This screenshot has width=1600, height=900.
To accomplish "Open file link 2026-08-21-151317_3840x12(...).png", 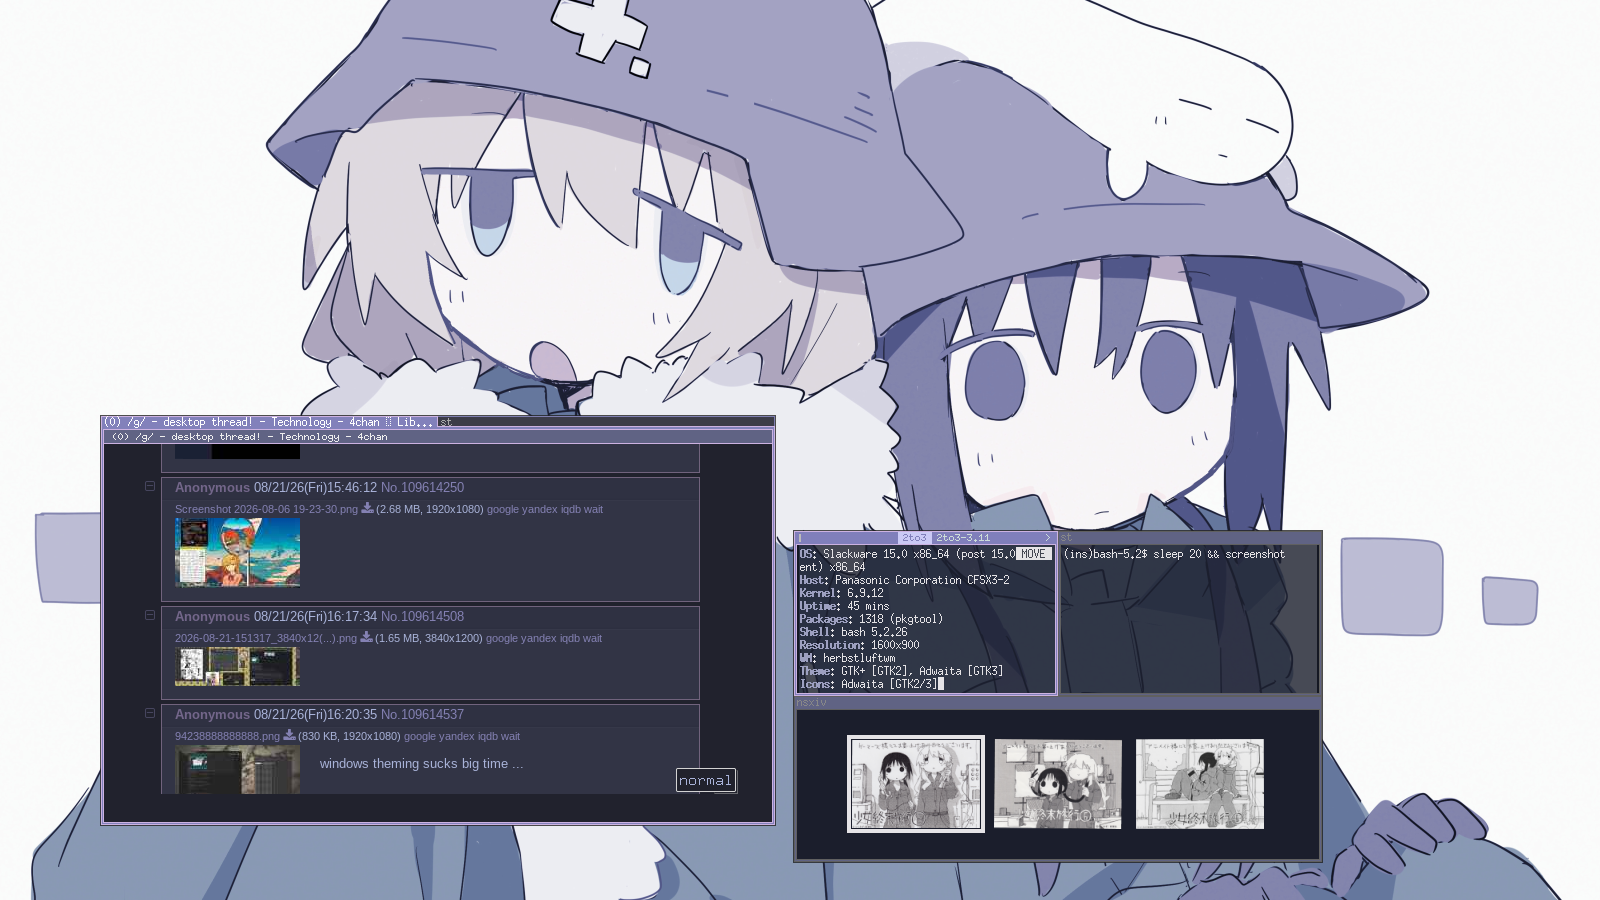I will pos(266,638).
